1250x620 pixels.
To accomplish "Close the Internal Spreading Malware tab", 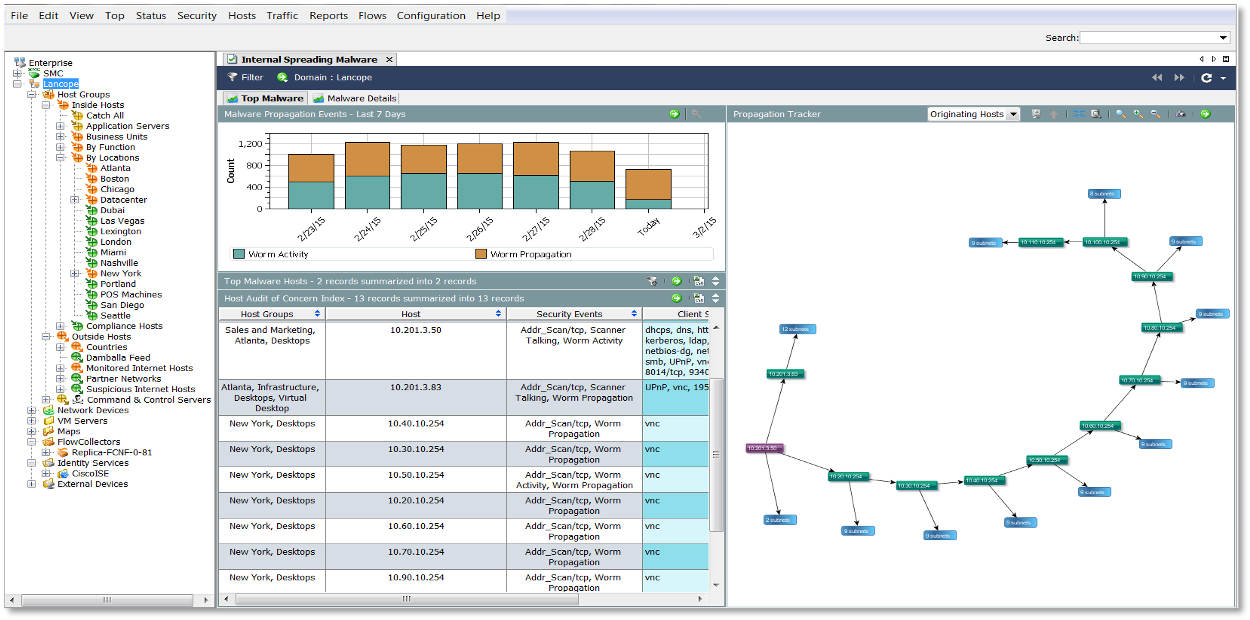I will 389,60.
